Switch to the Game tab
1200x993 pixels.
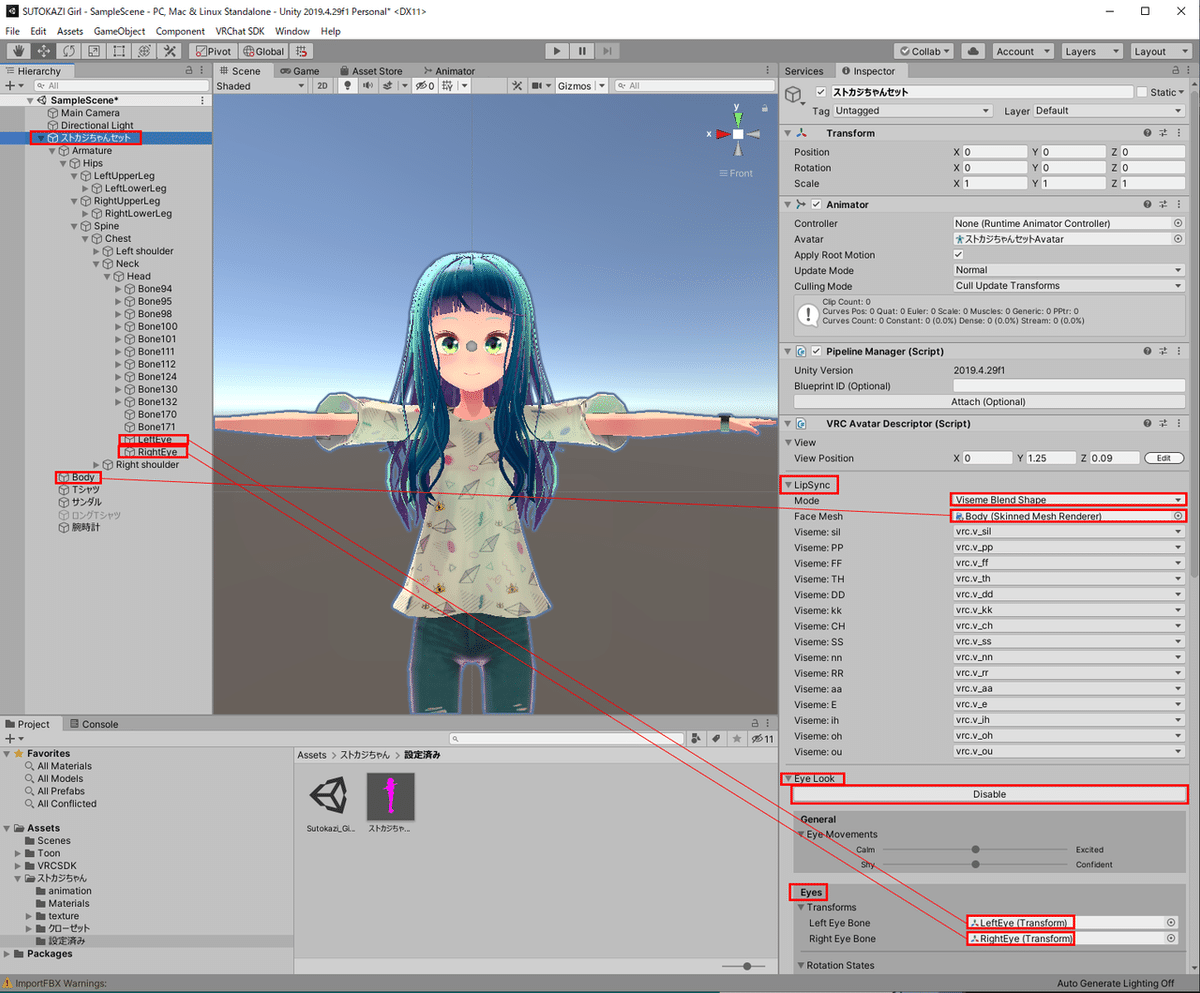point(299,71)
